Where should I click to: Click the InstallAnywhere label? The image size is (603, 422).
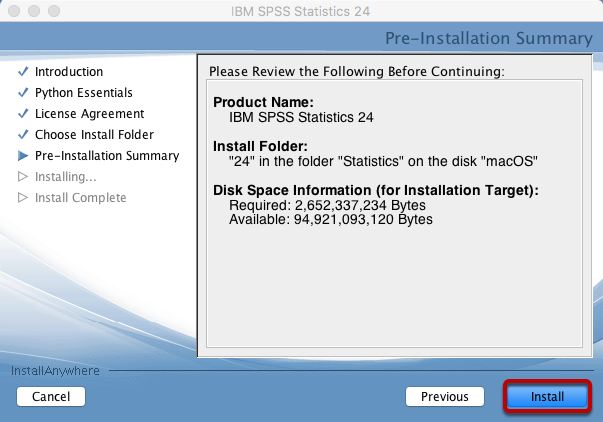(x=55, y=371)
